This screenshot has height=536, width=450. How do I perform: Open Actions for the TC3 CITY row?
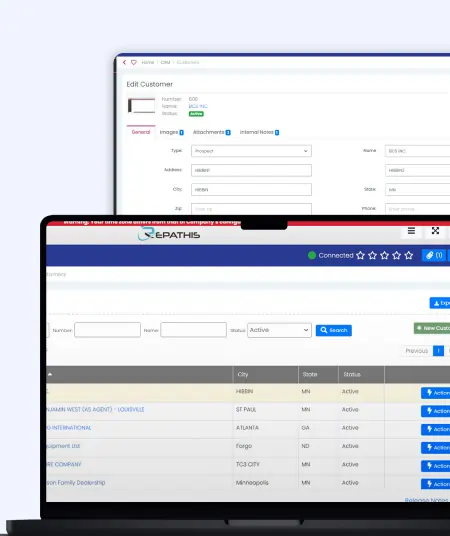click(436, 466)
